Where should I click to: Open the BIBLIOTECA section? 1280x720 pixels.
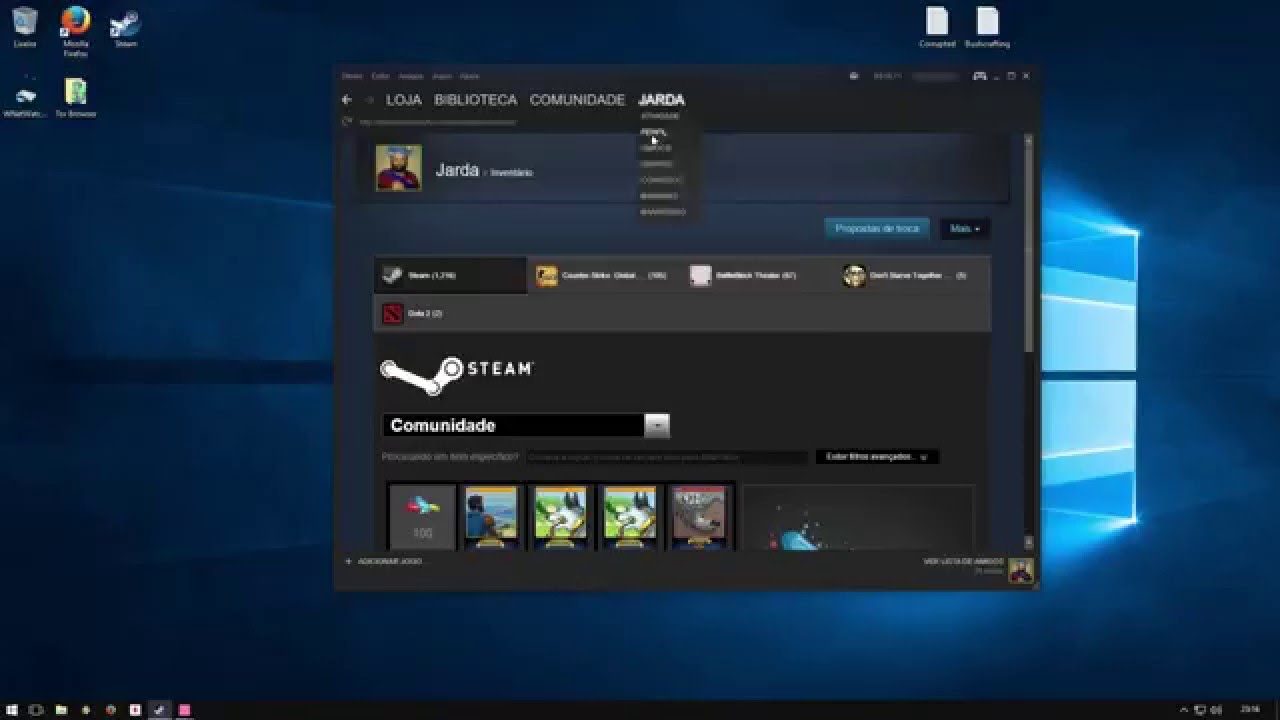475,100
